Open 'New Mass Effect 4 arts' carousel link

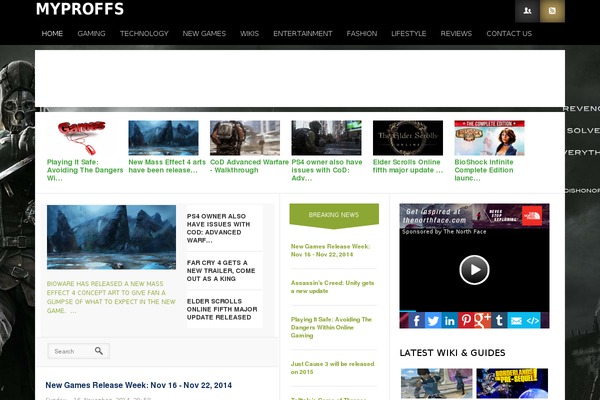(167, 166)
